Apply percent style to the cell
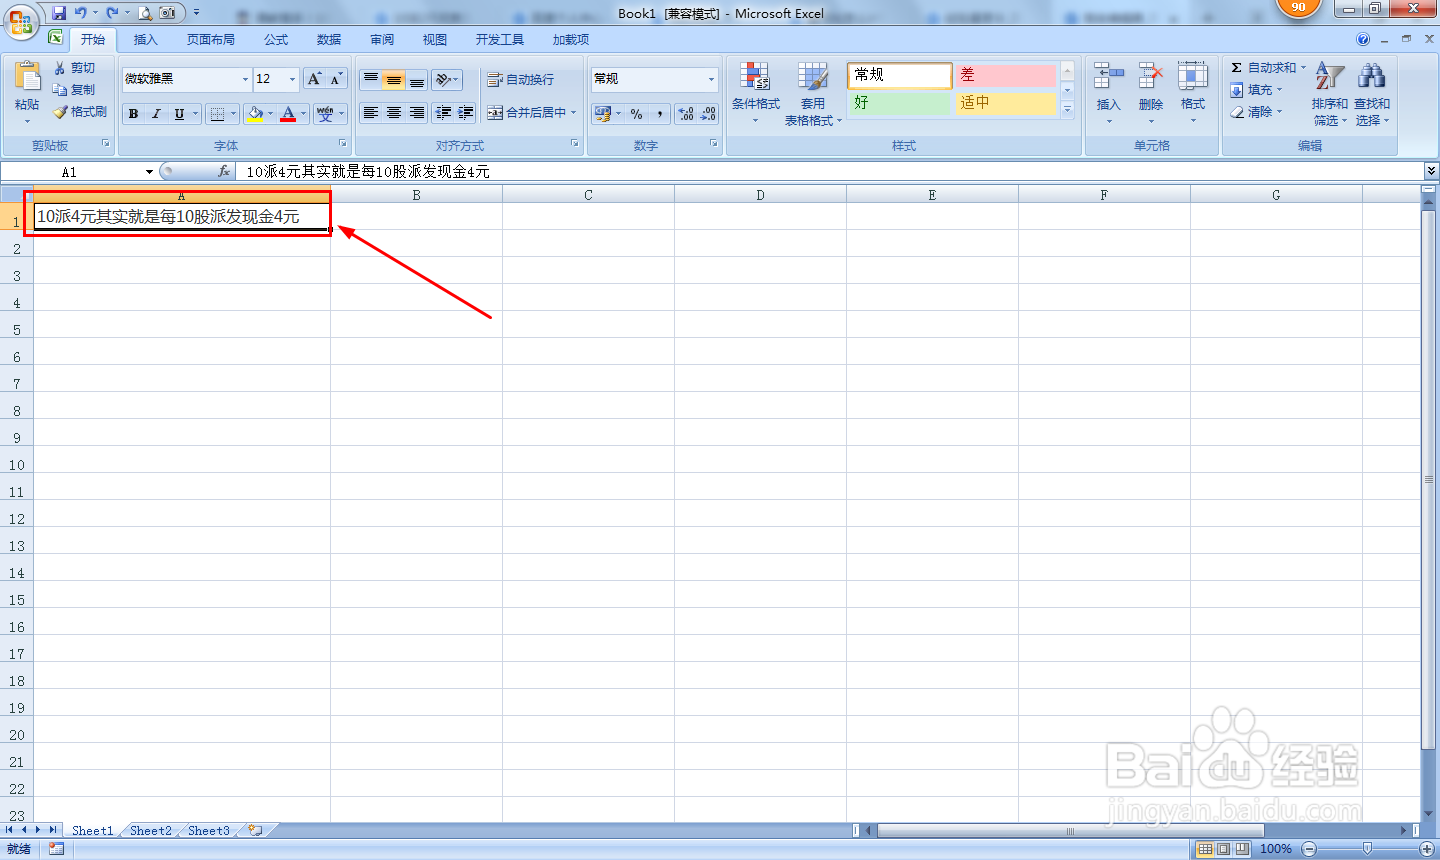 tap(637, 114)
